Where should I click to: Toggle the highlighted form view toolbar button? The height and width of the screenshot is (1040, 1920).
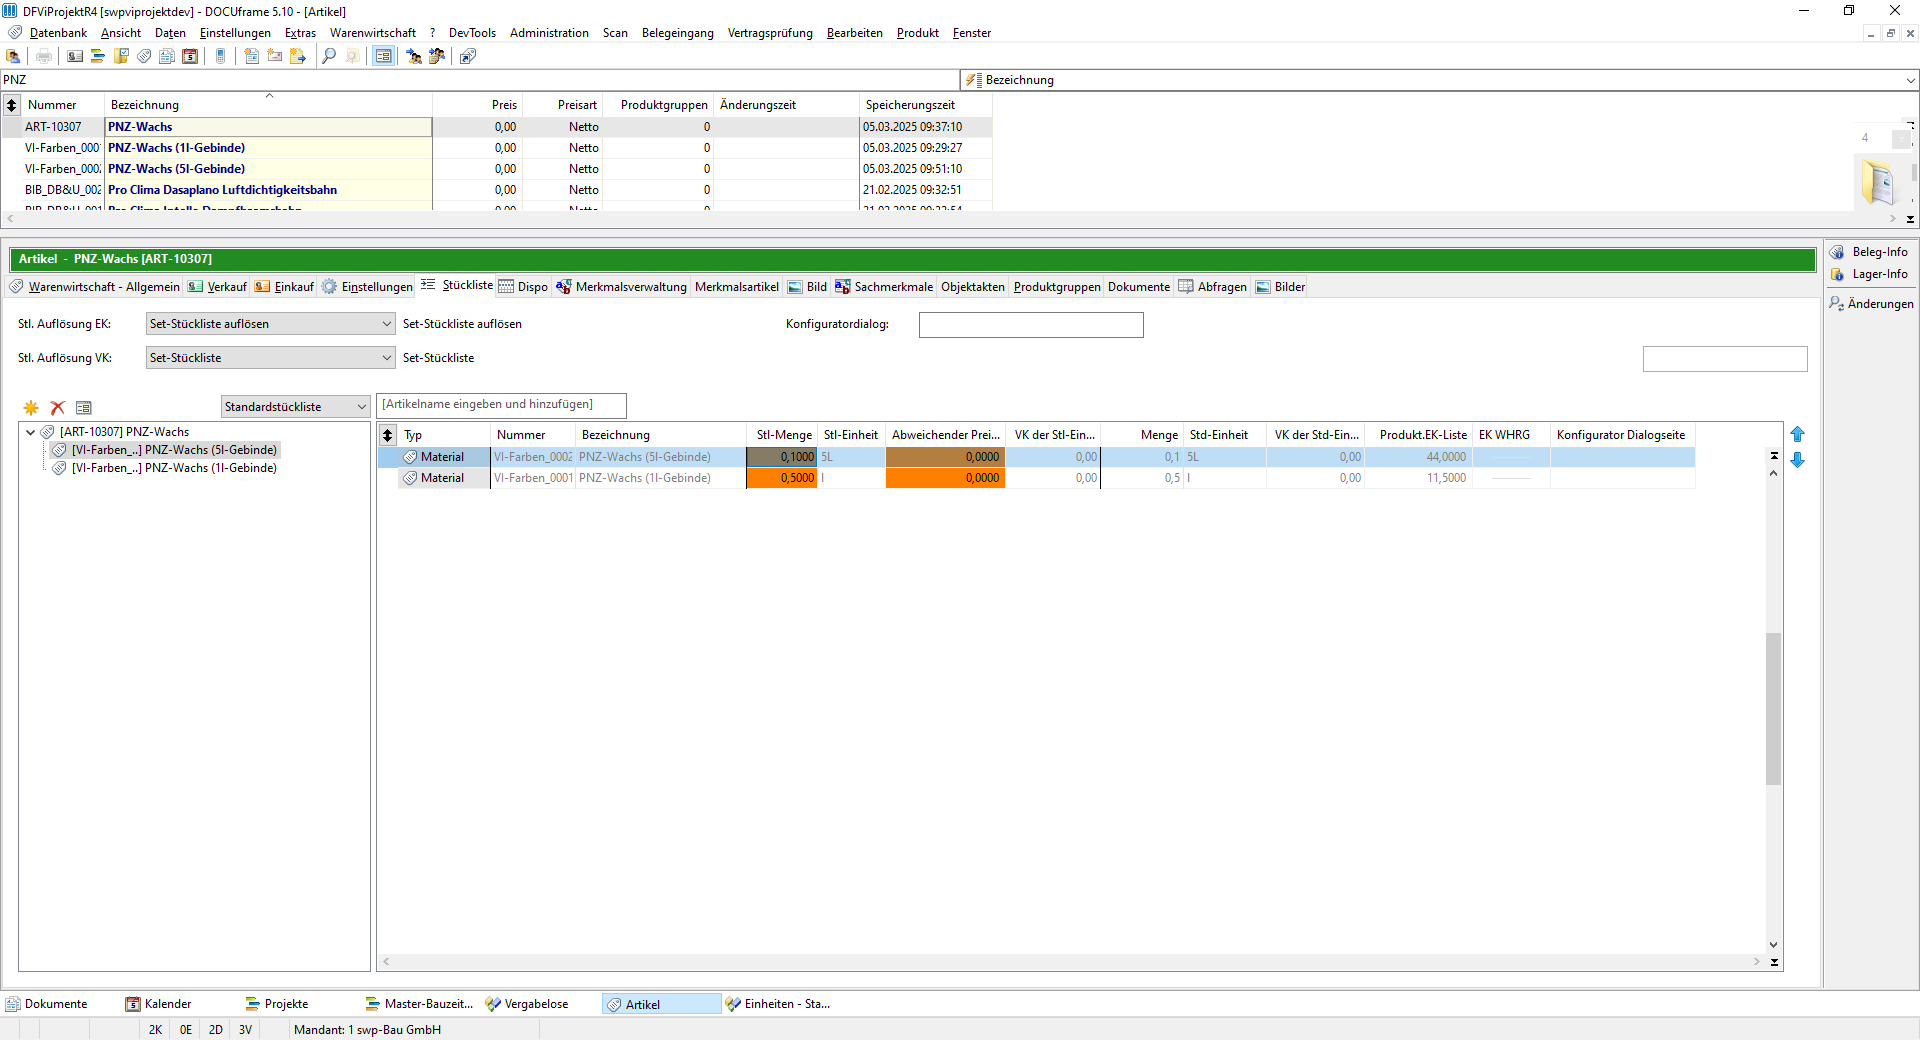(x=384, y=56)
